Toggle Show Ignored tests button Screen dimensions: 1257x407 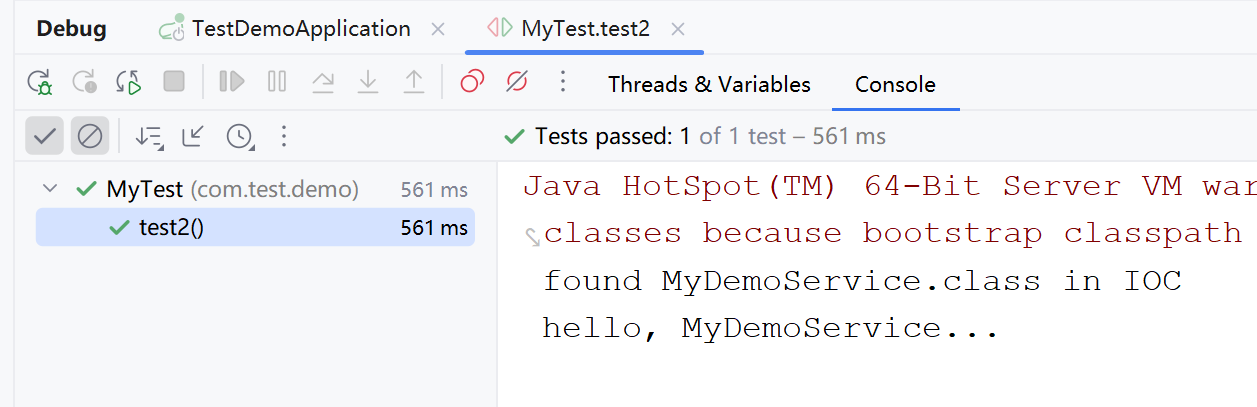tap(90, 136)
